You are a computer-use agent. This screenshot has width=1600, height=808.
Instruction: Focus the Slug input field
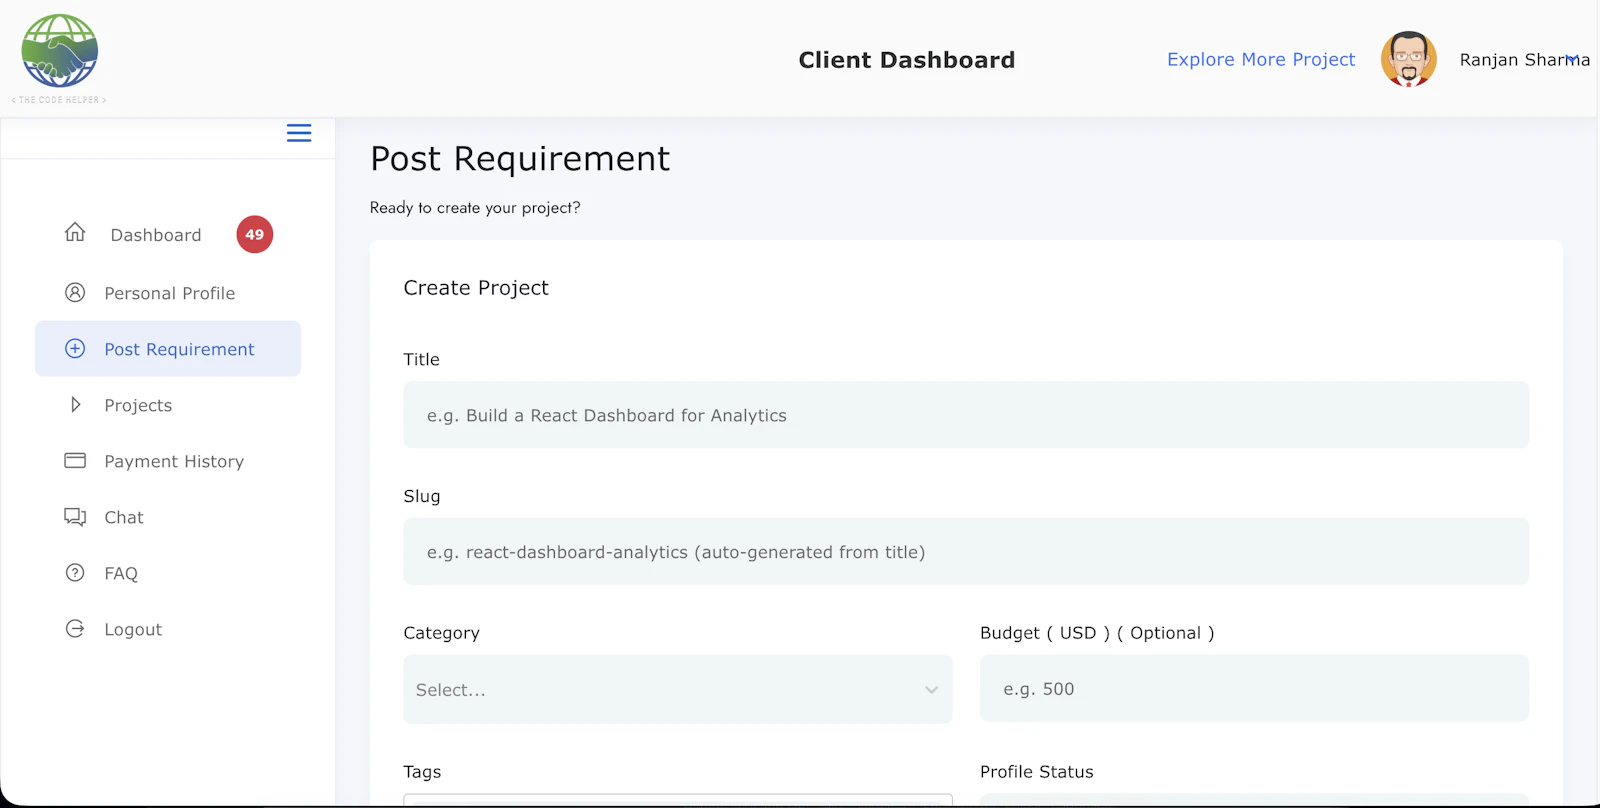[966, 551]
